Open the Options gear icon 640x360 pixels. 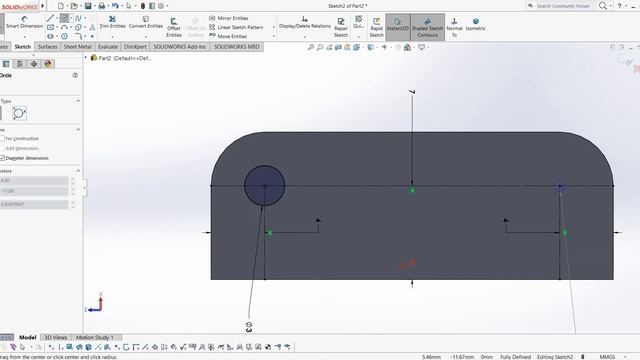161,6
